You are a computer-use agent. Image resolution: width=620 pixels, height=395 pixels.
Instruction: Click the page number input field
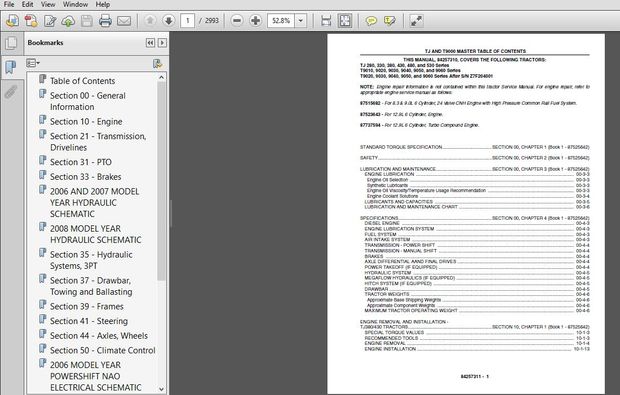(x=187, y=21)
